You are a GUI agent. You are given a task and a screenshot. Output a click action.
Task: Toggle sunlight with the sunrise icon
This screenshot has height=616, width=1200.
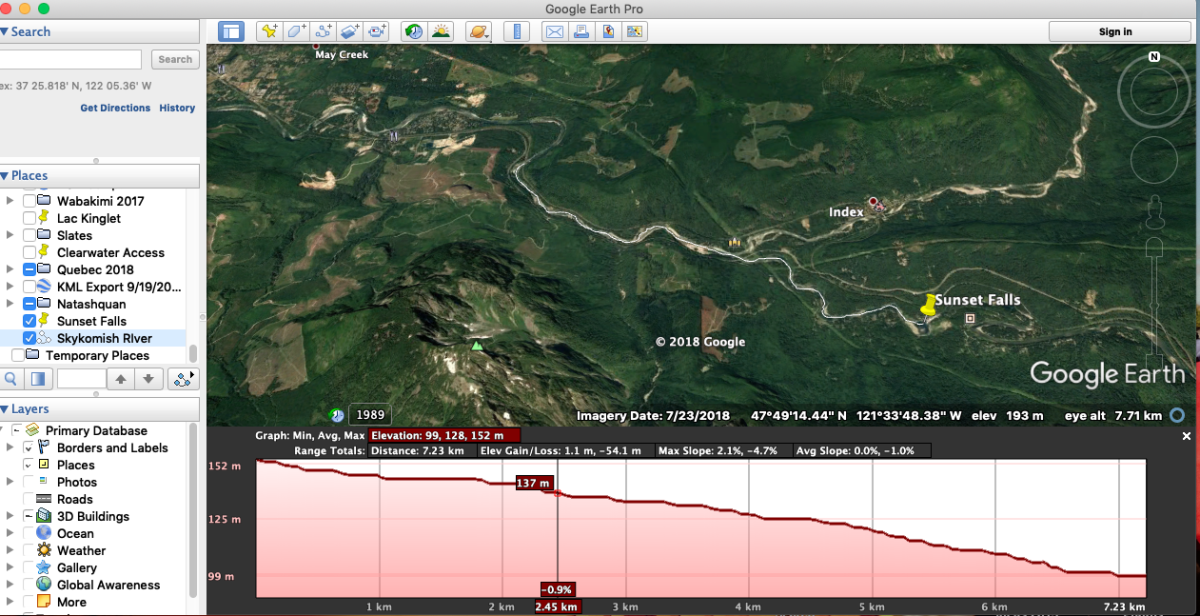[x=441, y=31]
